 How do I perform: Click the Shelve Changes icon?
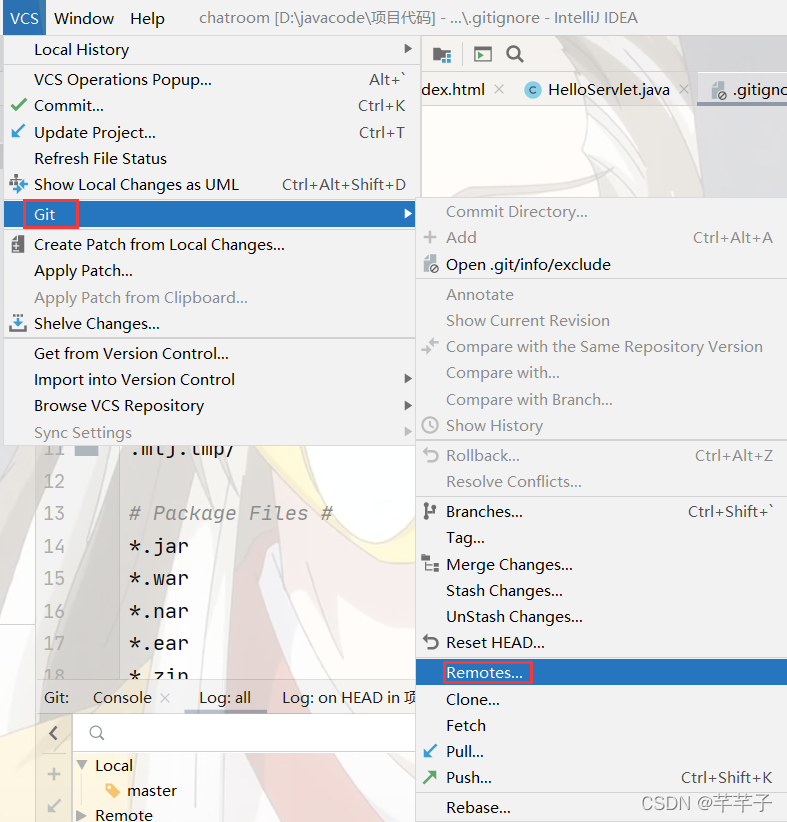point(18,323)
